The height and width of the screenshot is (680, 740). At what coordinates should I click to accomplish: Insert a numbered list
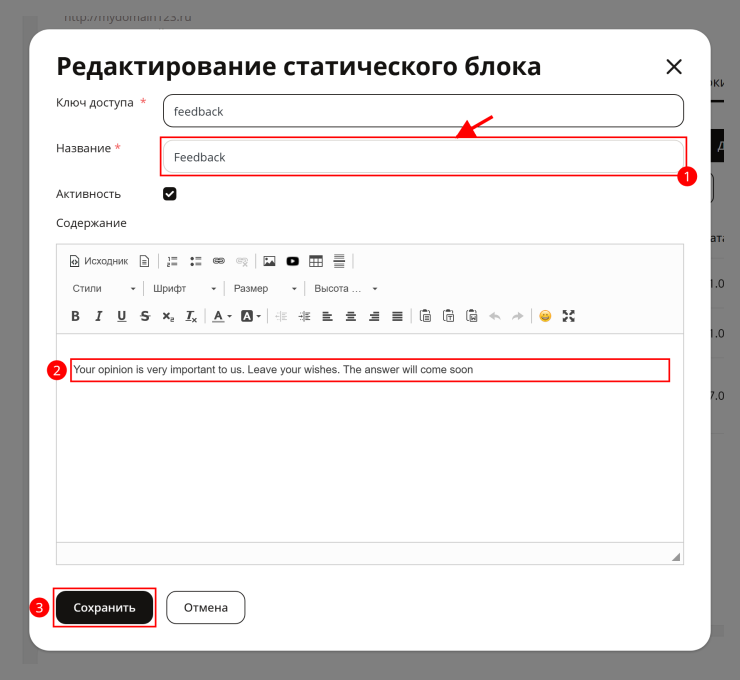[x=172, y=261]
